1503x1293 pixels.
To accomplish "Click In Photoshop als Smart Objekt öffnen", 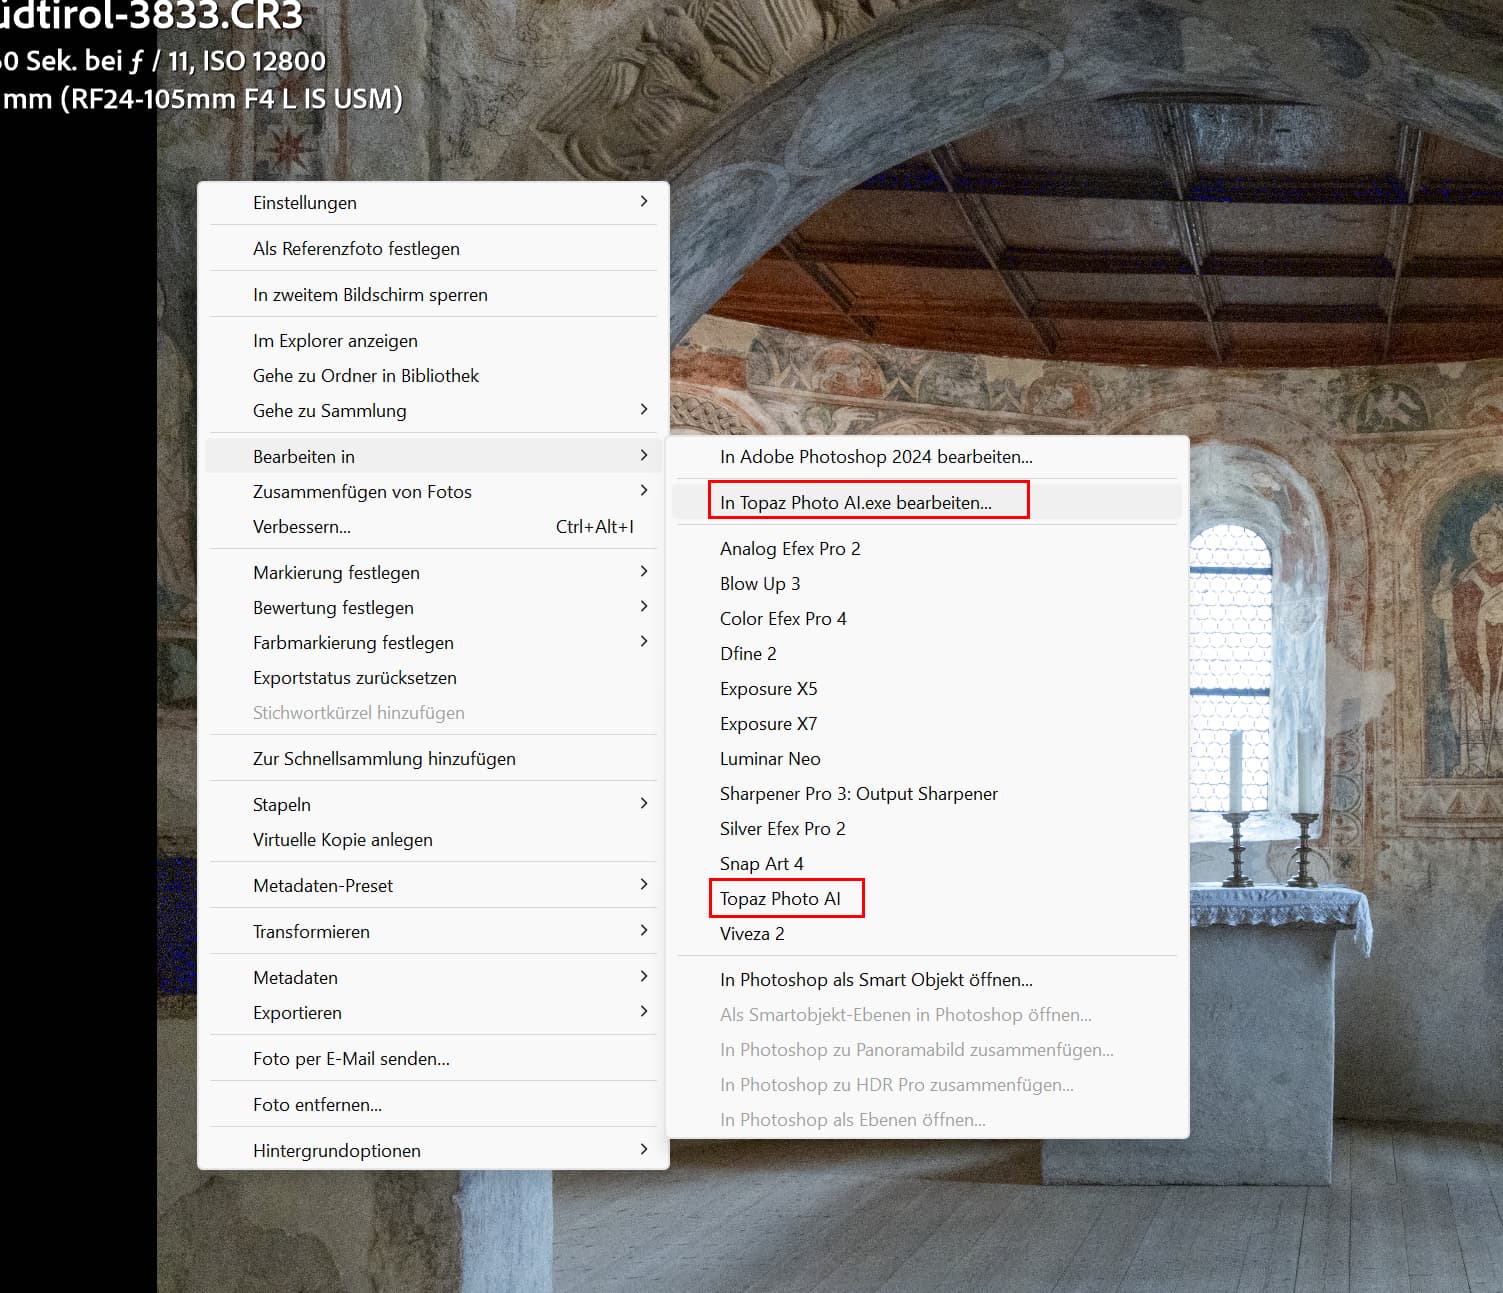I will (876, 980).
